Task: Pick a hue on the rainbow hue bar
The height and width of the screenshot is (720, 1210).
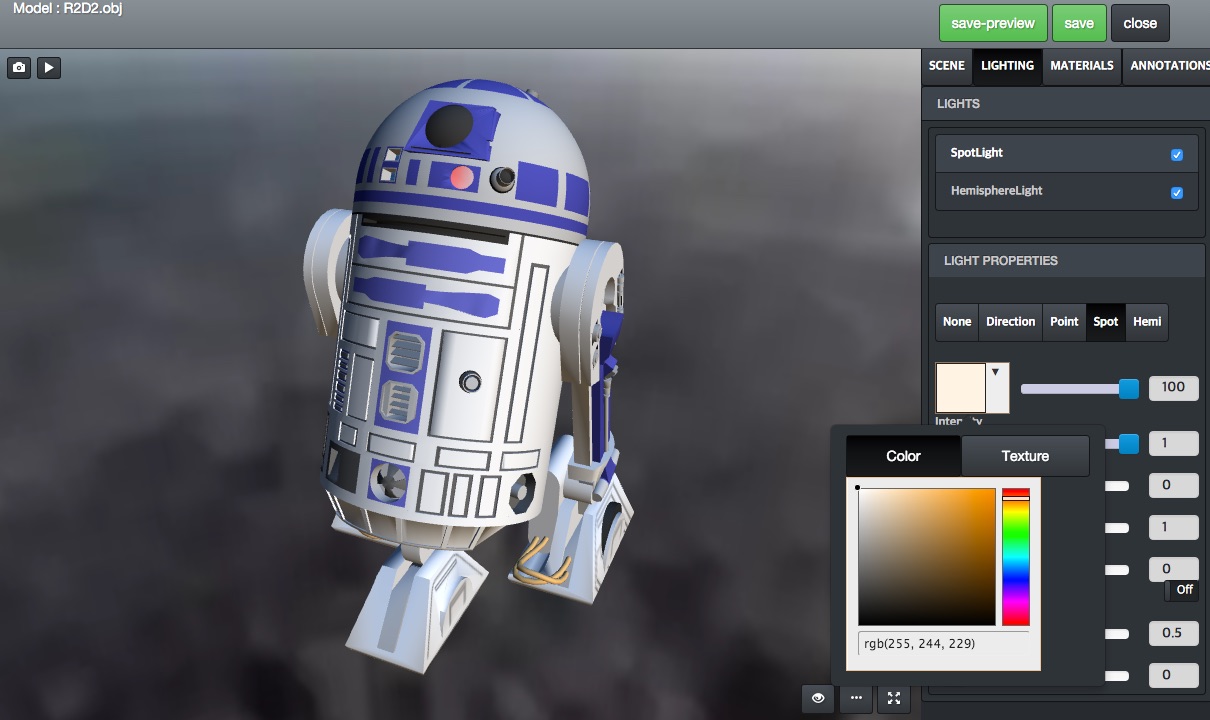Action: coord(1016,557)
